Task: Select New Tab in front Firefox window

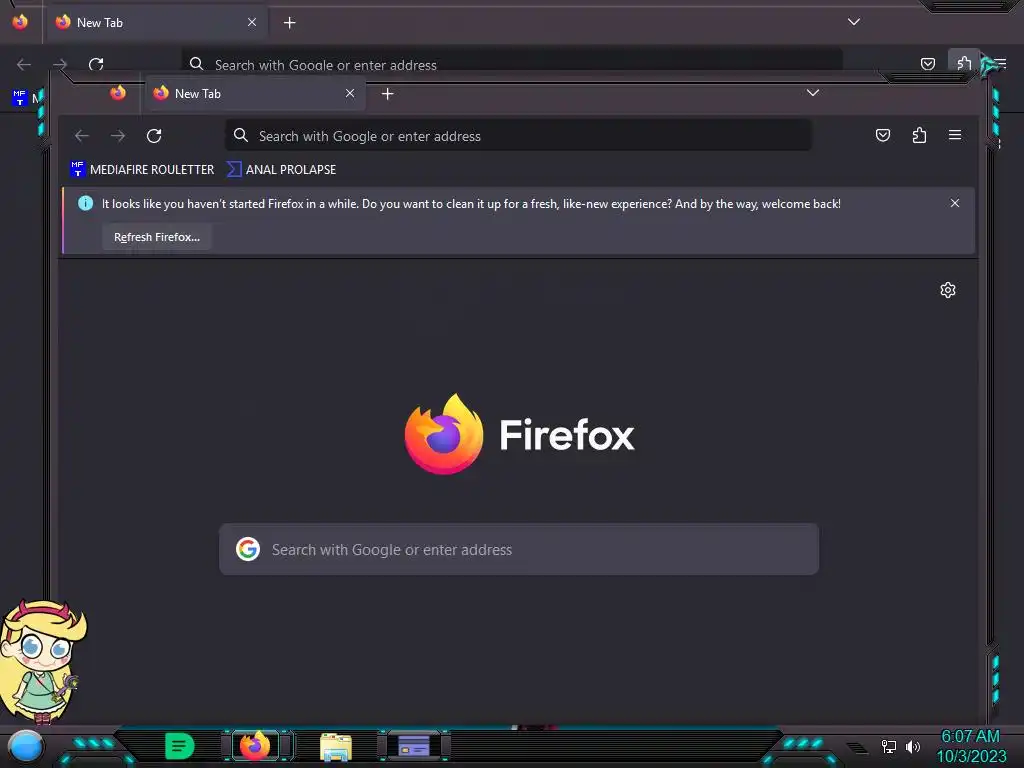Action: [x=255, y=93]
